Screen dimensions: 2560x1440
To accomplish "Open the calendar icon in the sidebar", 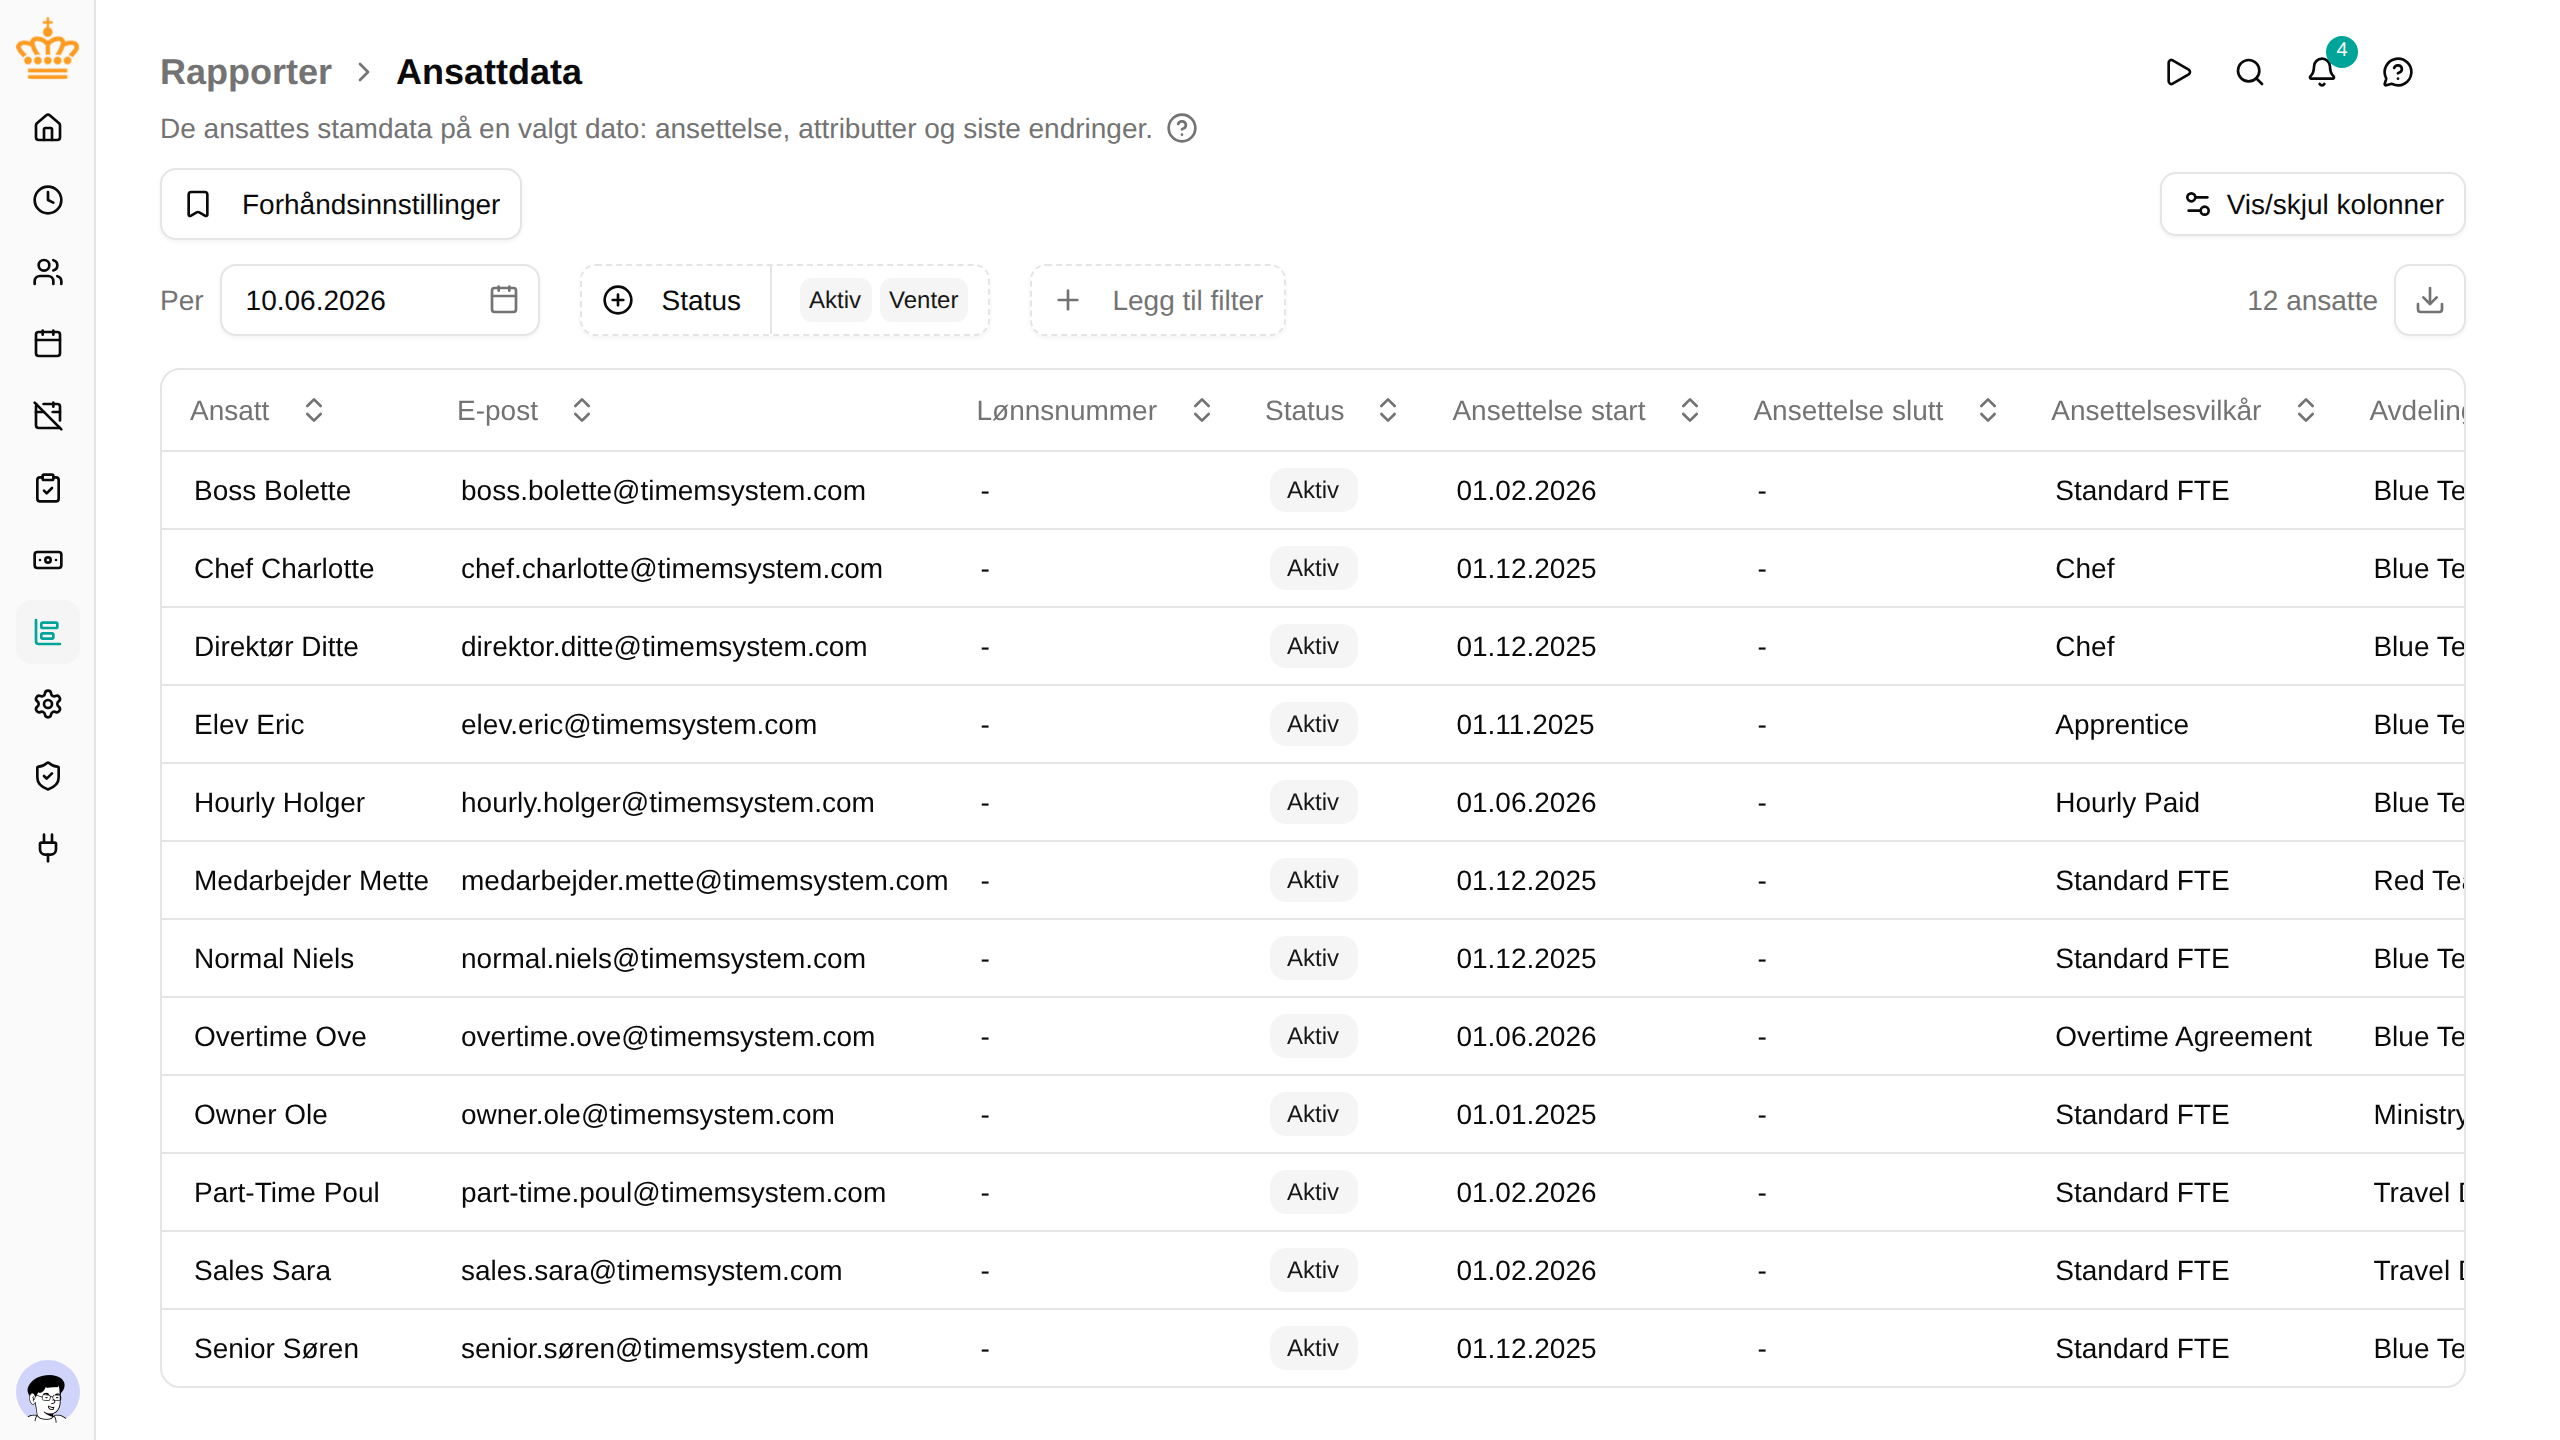I will pyautogui.click(x=48, y=344).
